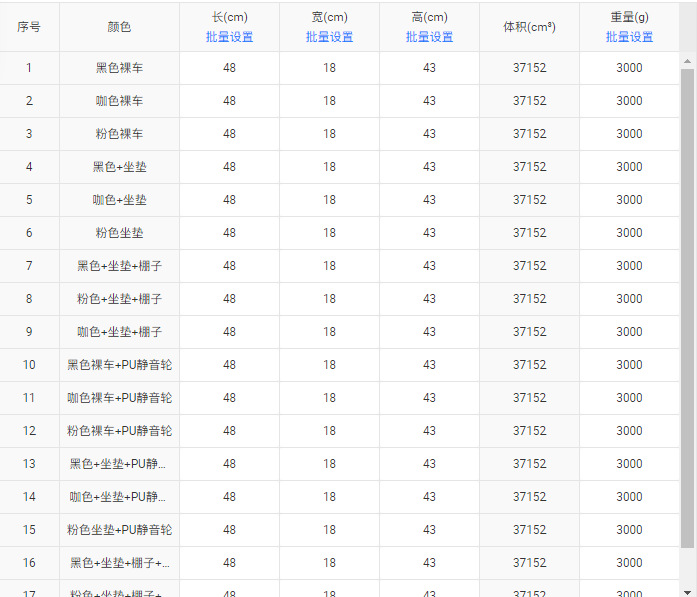Screen dimensions: 697x597
Task: Select length field for 黑色裸车 row
Action: (x=229, y=68)
